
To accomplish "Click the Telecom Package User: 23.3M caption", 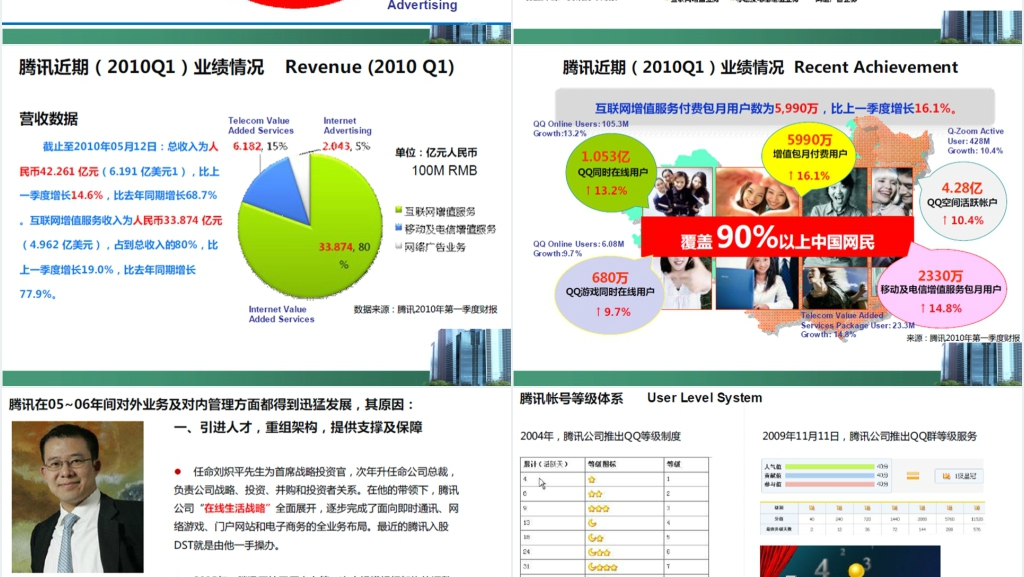I will (857, 325).
